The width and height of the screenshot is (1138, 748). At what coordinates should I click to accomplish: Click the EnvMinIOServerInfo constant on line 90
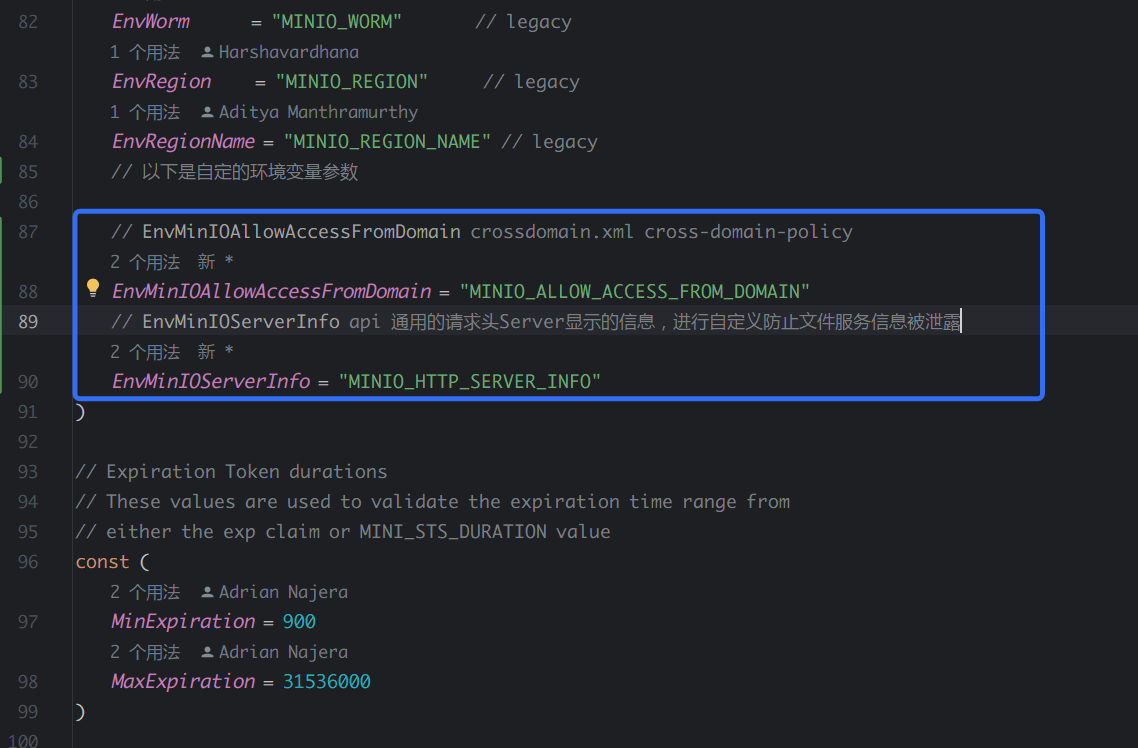tap(210, 382)
